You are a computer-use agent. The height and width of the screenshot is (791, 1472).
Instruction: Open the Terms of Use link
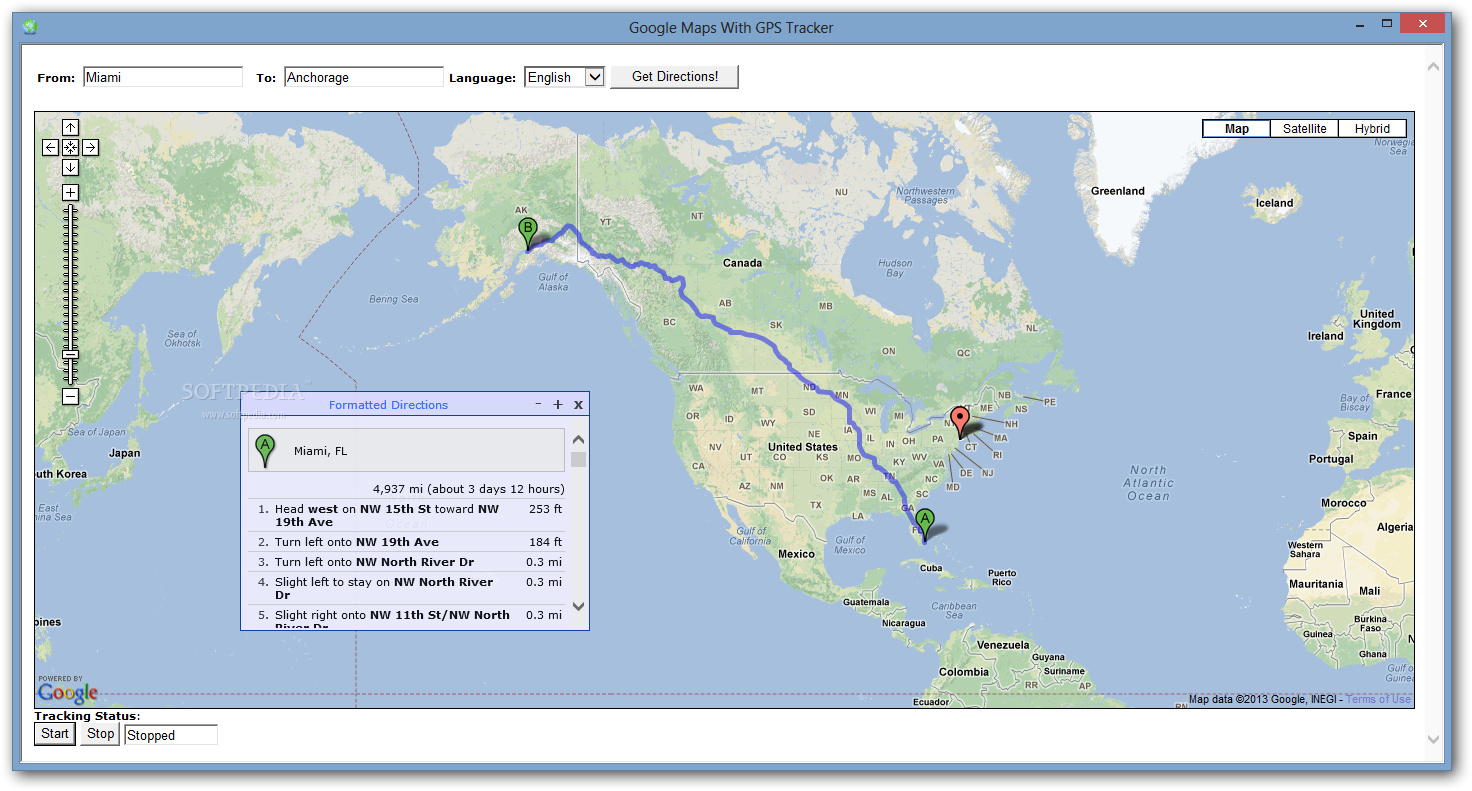(1378, 699)
